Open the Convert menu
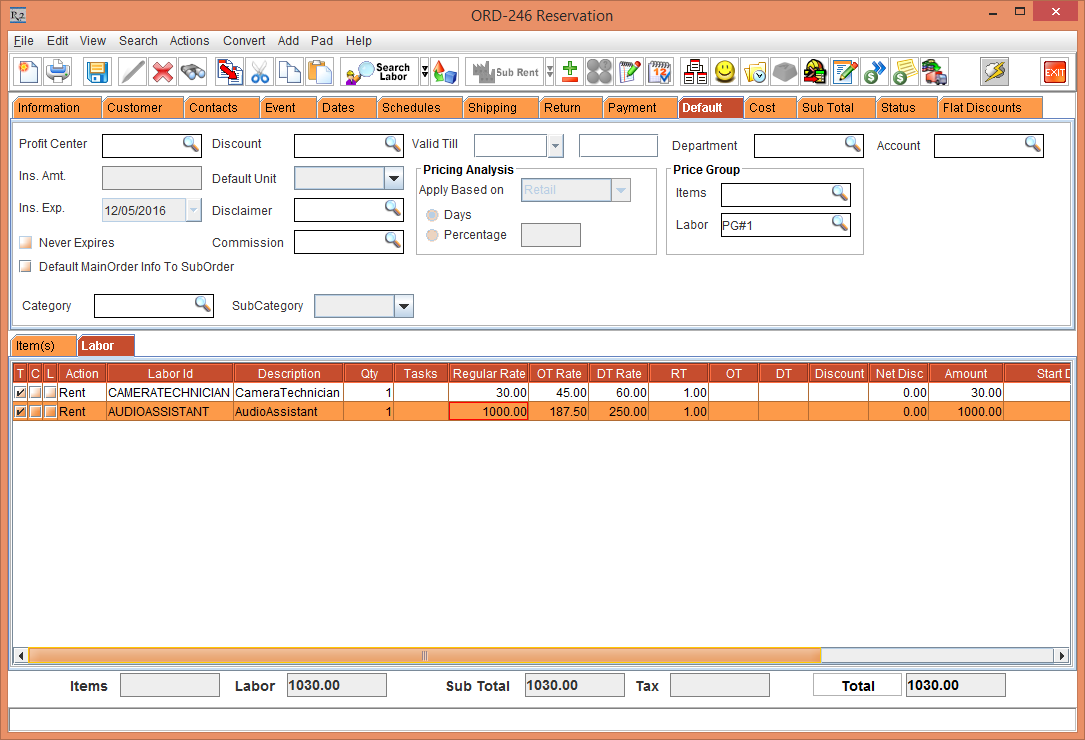This screenshot has height=740, width=1085. coord(244,41)
